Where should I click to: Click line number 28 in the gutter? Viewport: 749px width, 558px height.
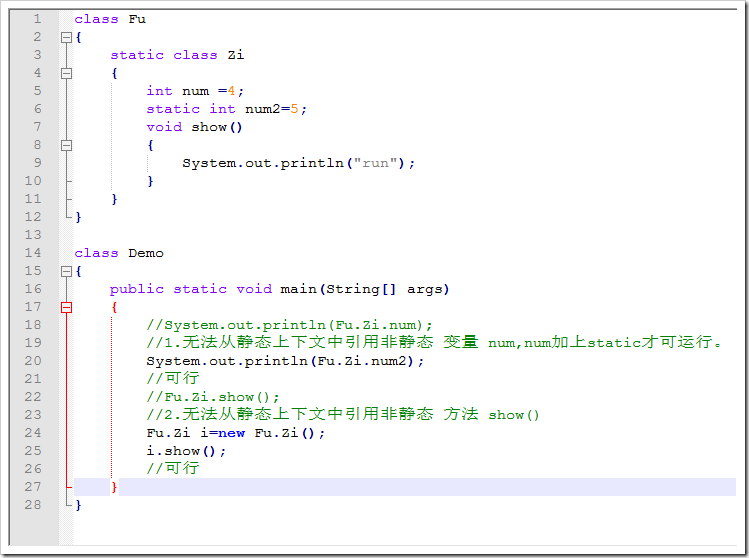pos(33,505)
